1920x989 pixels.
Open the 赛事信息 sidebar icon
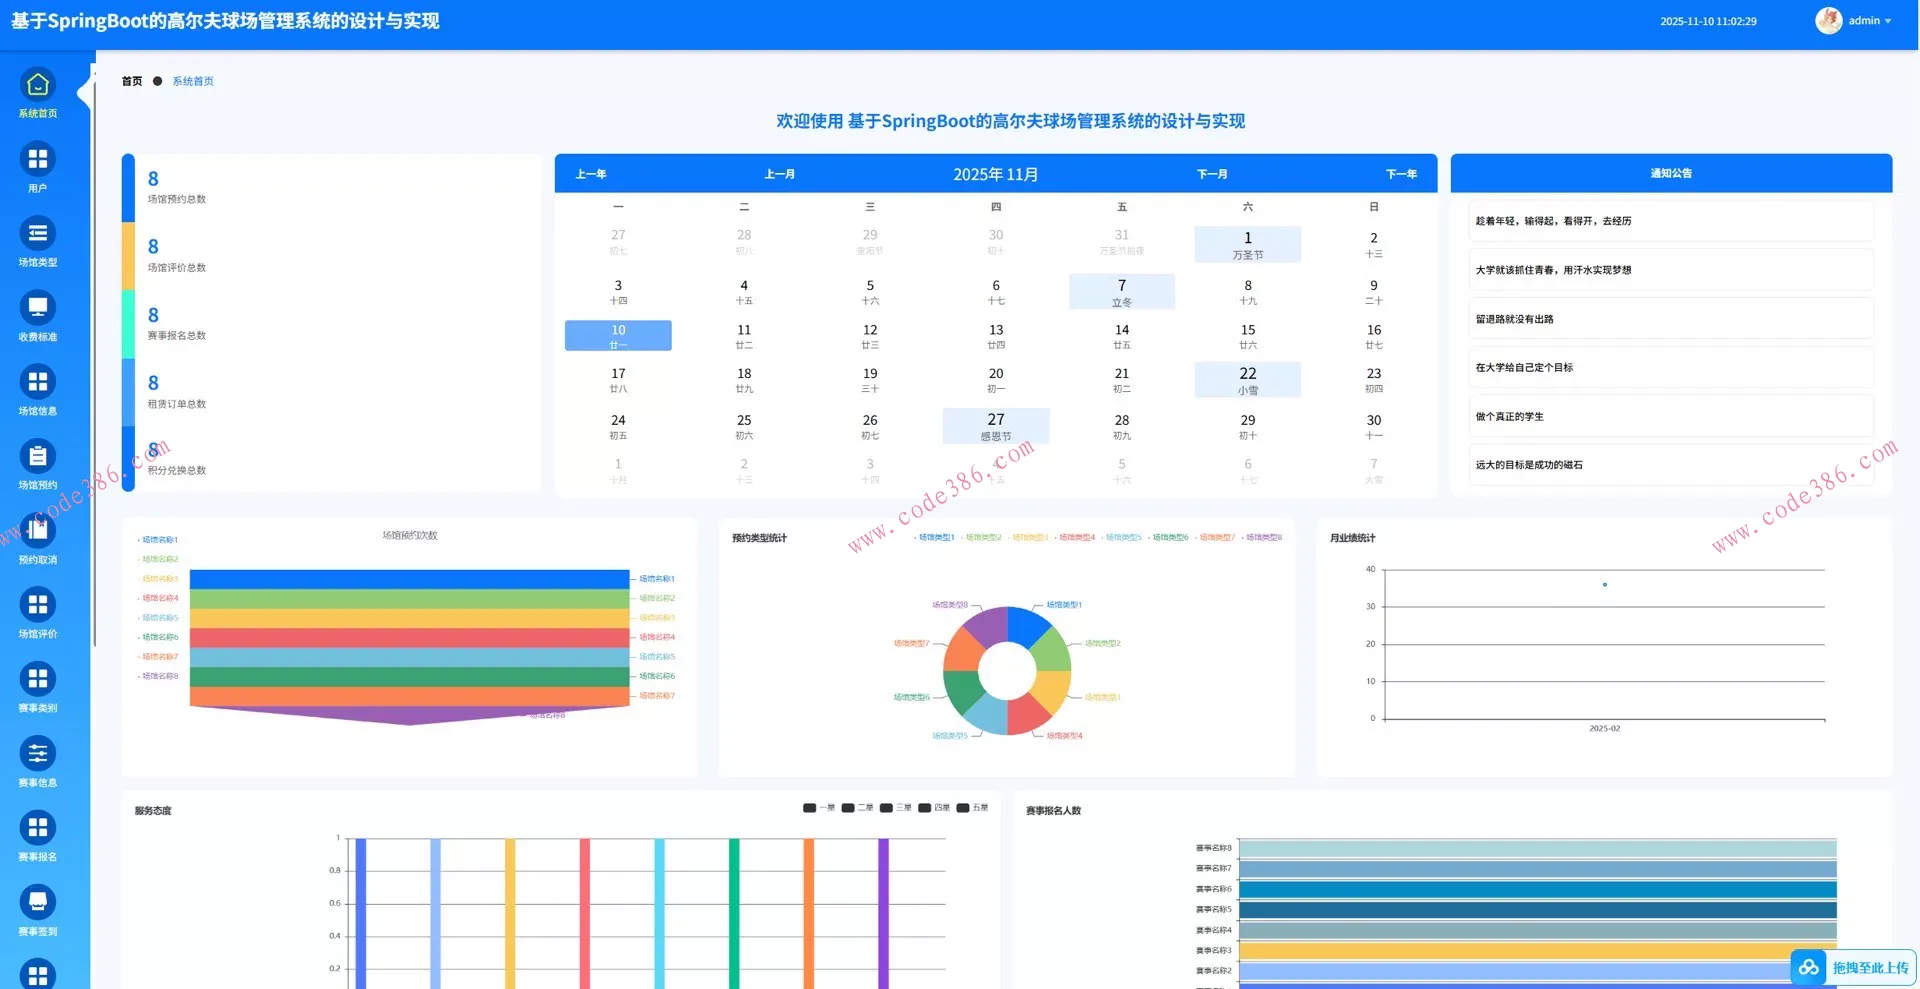coord(37,754)
